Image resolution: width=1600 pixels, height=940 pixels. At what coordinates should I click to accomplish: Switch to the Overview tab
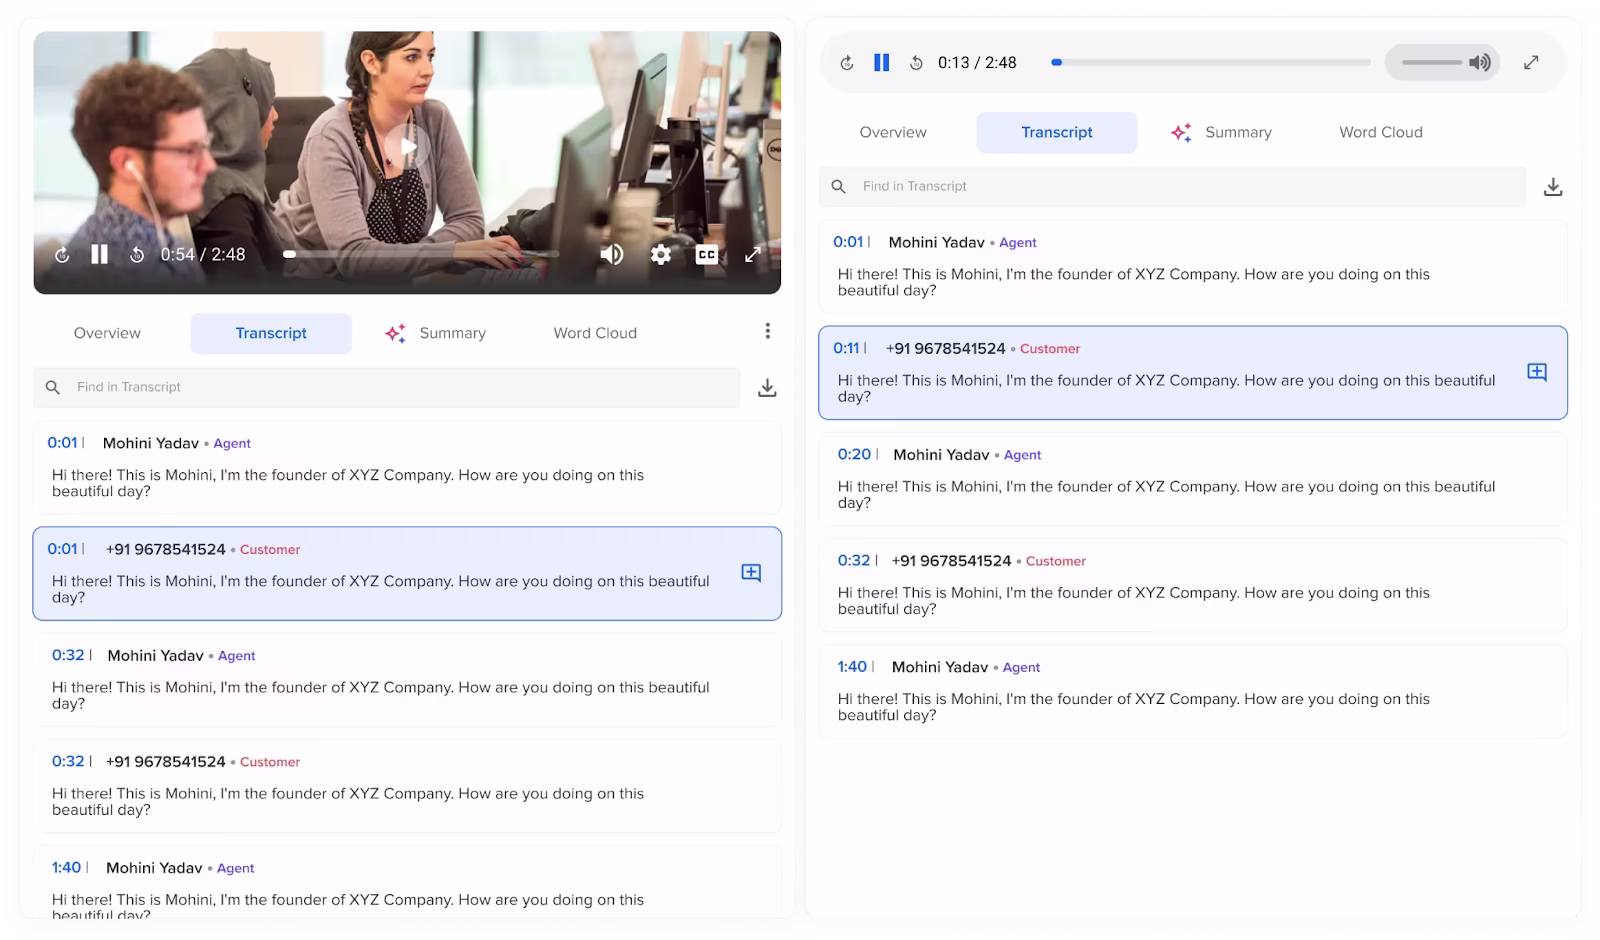point(106,333)
